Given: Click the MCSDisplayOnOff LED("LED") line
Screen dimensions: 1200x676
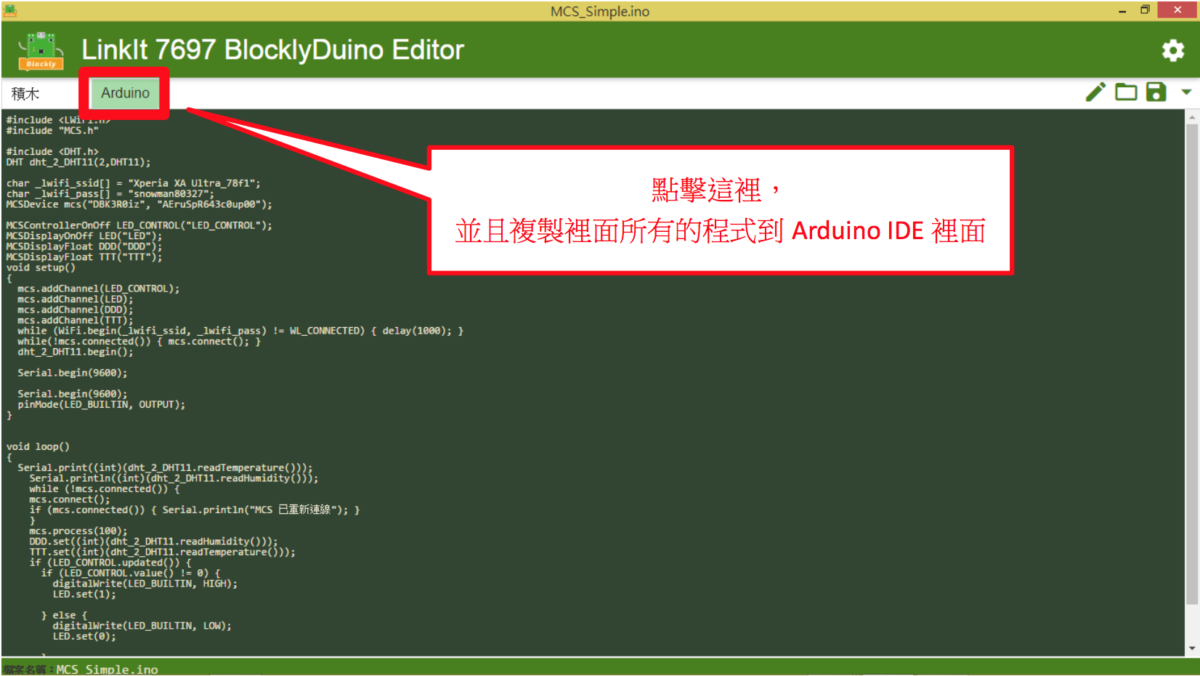Looking at the screenshot, I should (84, 236).
